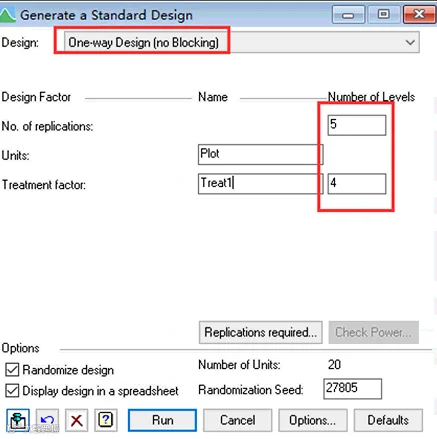Open help with the question mark icon

[106, 420]
